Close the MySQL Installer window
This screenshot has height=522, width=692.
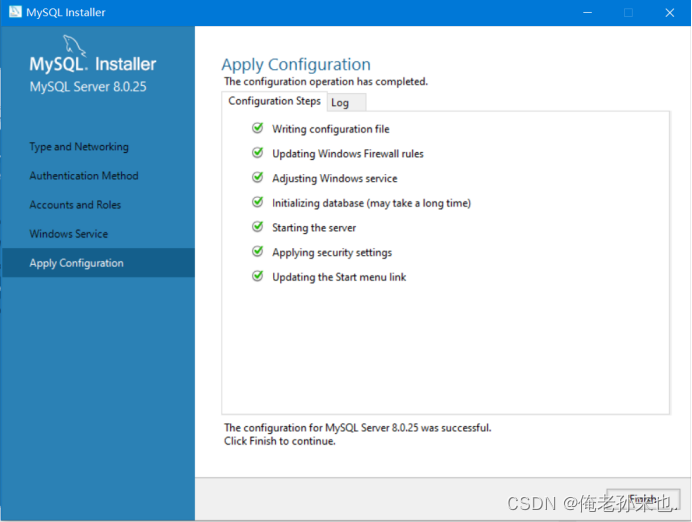[669, 12]
